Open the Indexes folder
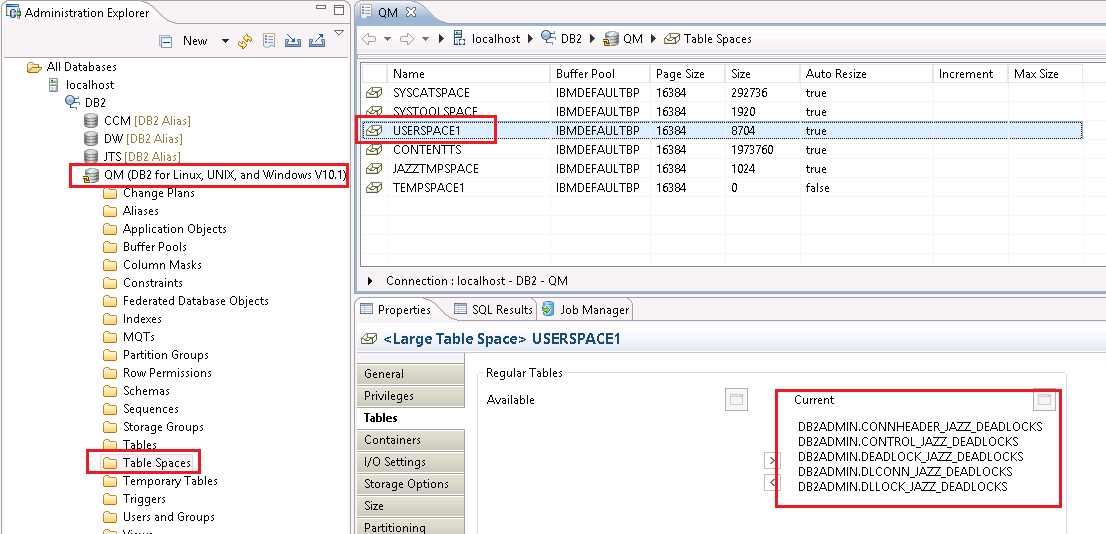This screenshot has height=534, width=1106. (133, 319)
